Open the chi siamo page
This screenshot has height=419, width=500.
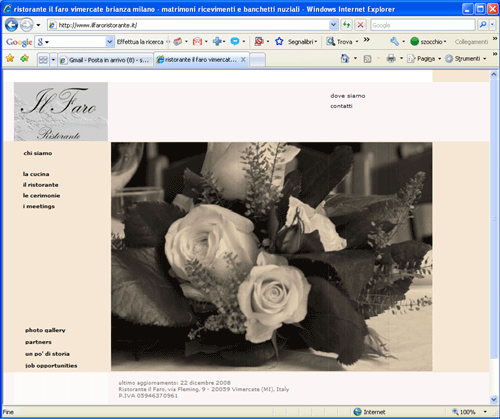coord(38,153)
